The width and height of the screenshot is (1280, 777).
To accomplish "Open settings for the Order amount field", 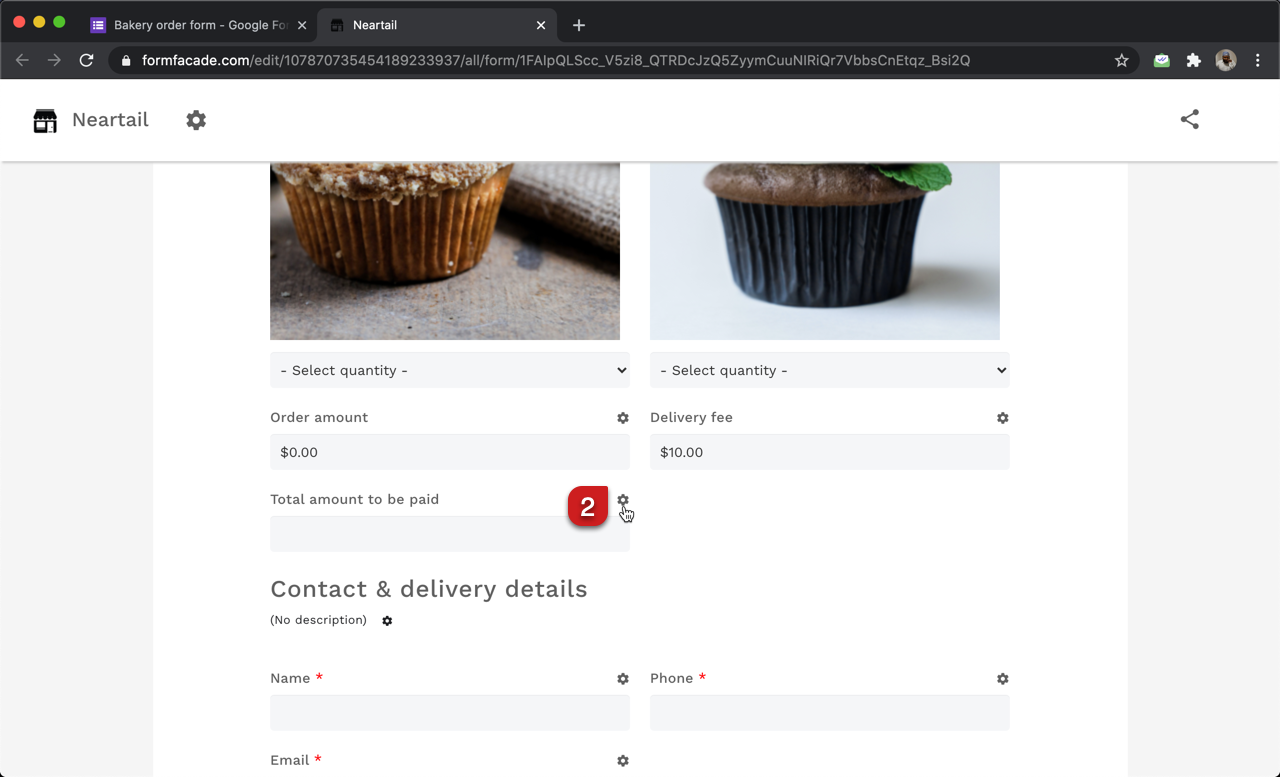I will tap(623, 418).
